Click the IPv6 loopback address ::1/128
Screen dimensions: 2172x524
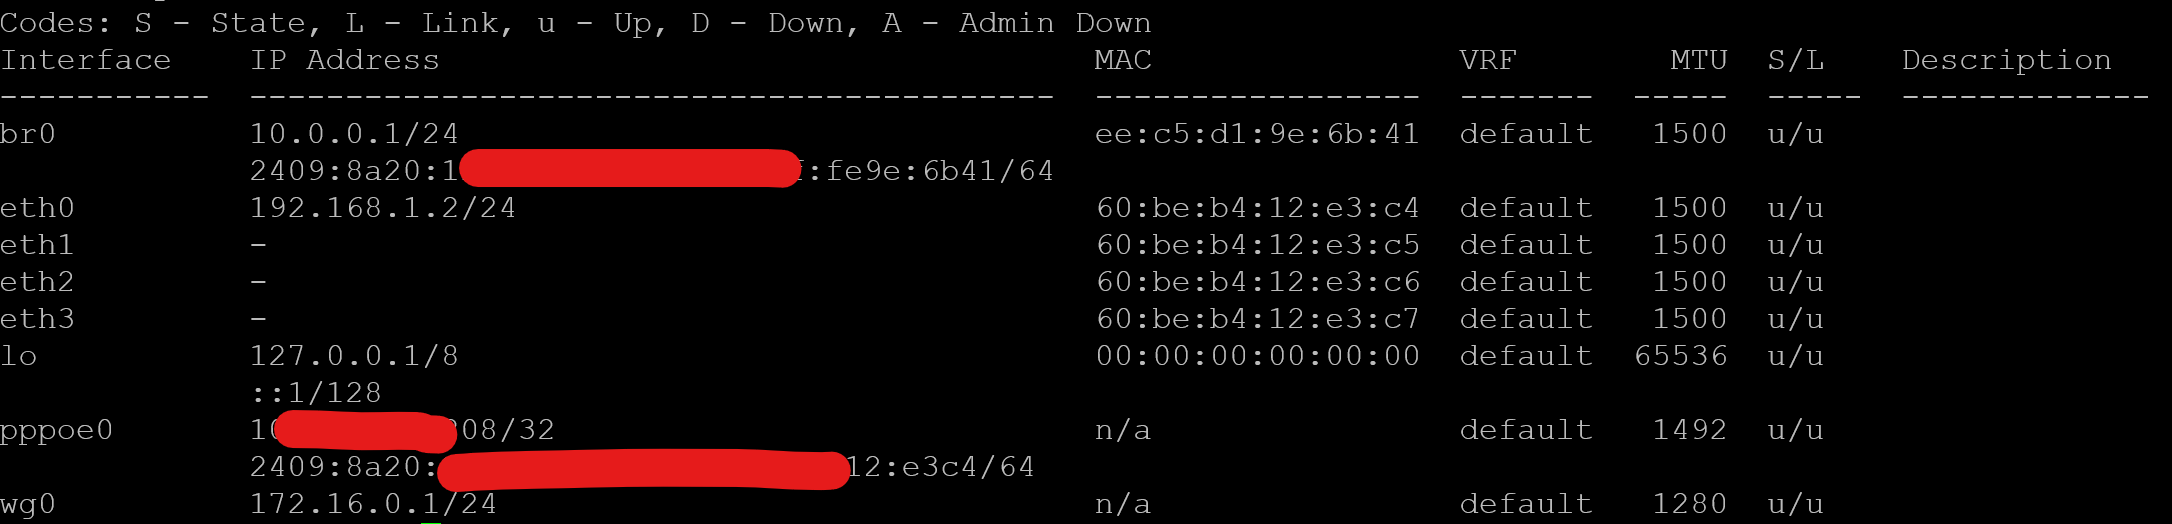316,393
